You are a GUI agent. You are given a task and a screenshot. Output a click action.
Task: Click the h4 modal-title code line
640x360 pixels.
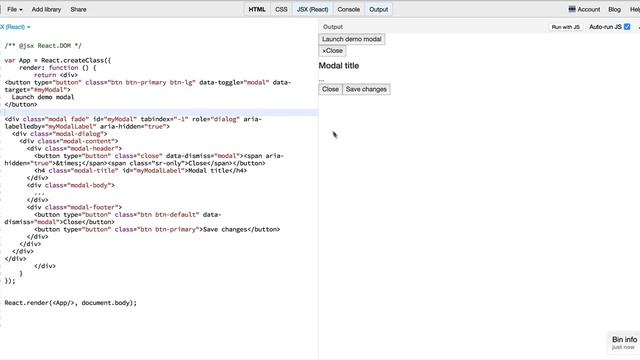pyautogui.click(x=140, y=171)
